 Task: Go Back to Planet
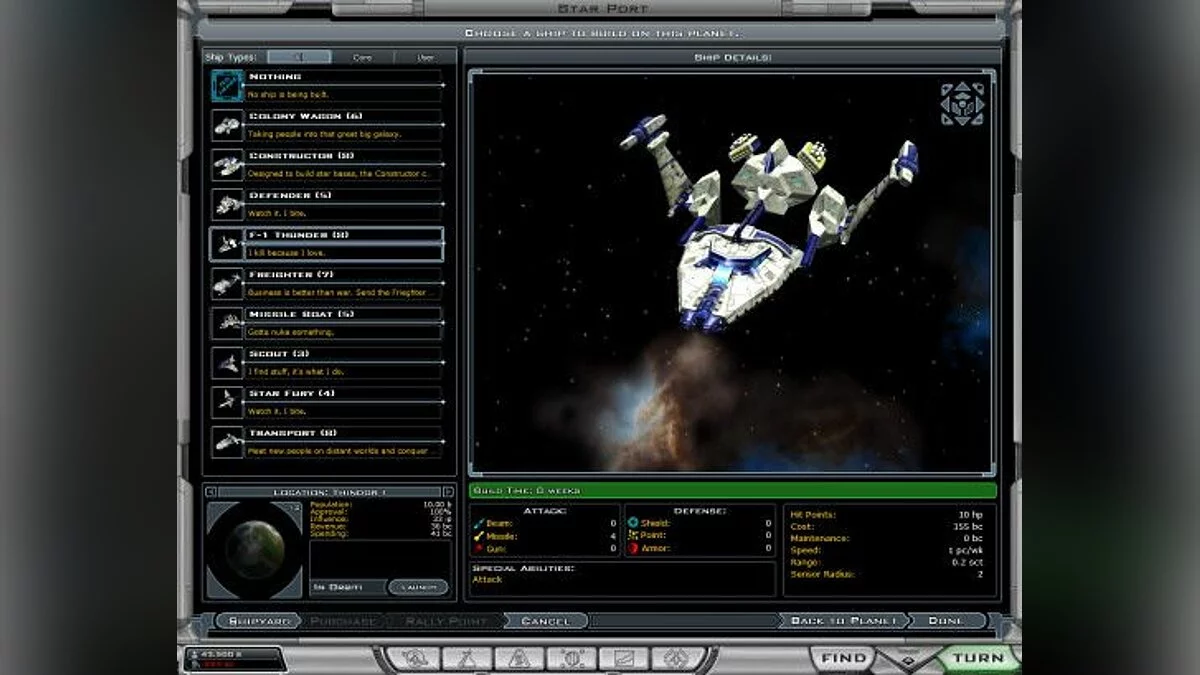click(842, 621)
